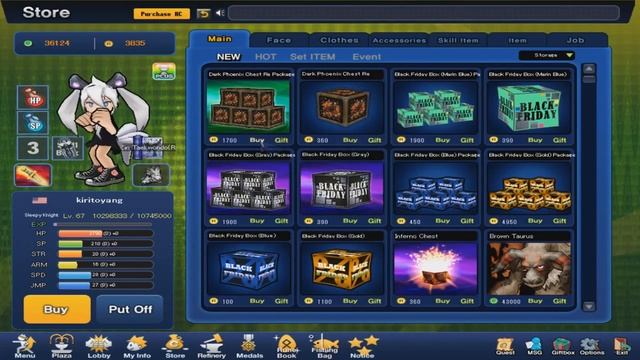
Task: Select the Inferno Chest thumbnail
Action: click(x=436, y=269)
